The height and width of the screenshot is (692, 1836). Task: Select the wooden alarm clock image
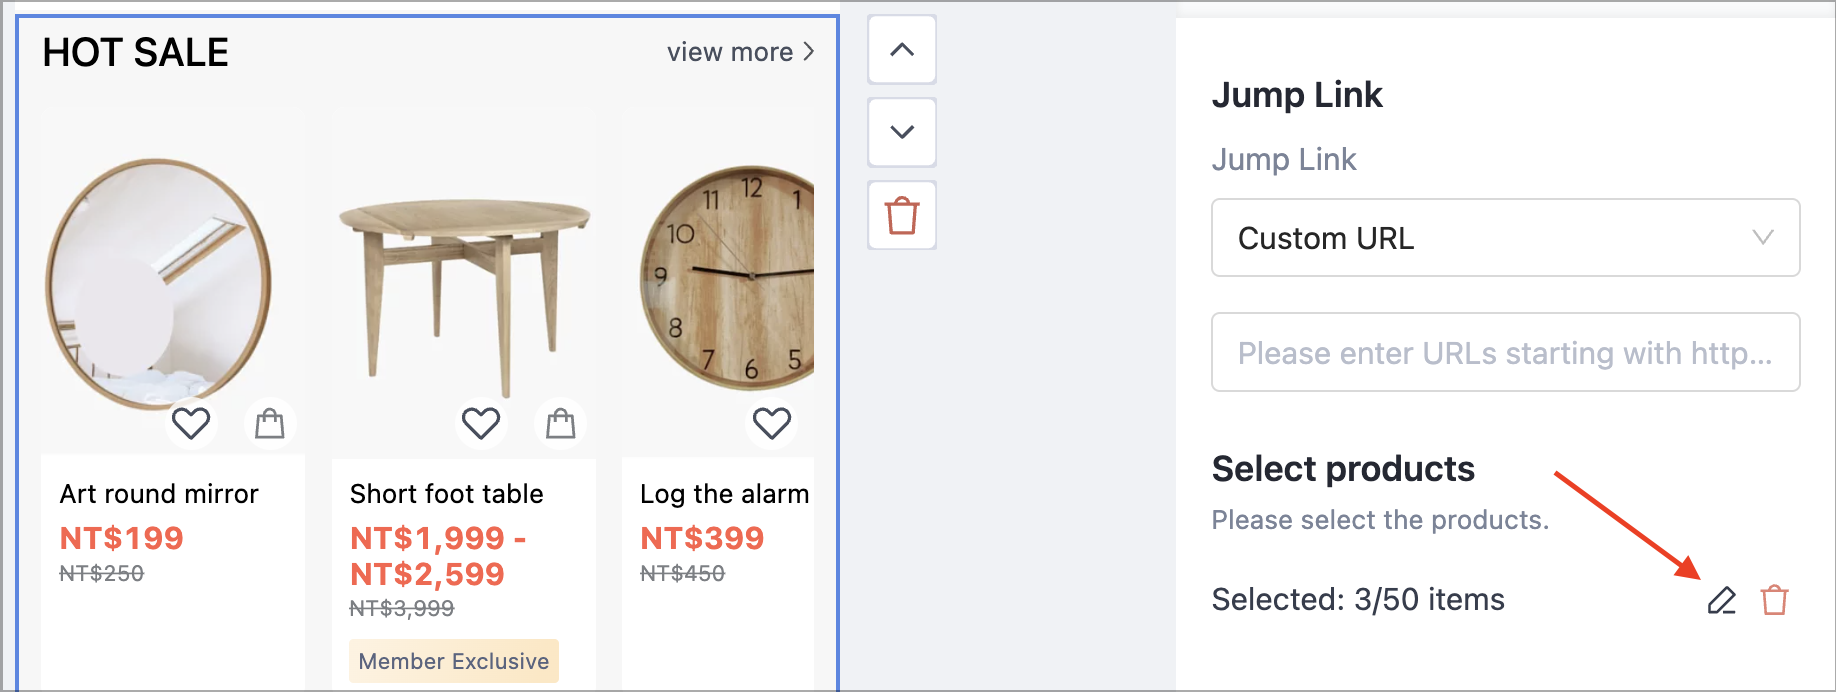pos(727,277)
